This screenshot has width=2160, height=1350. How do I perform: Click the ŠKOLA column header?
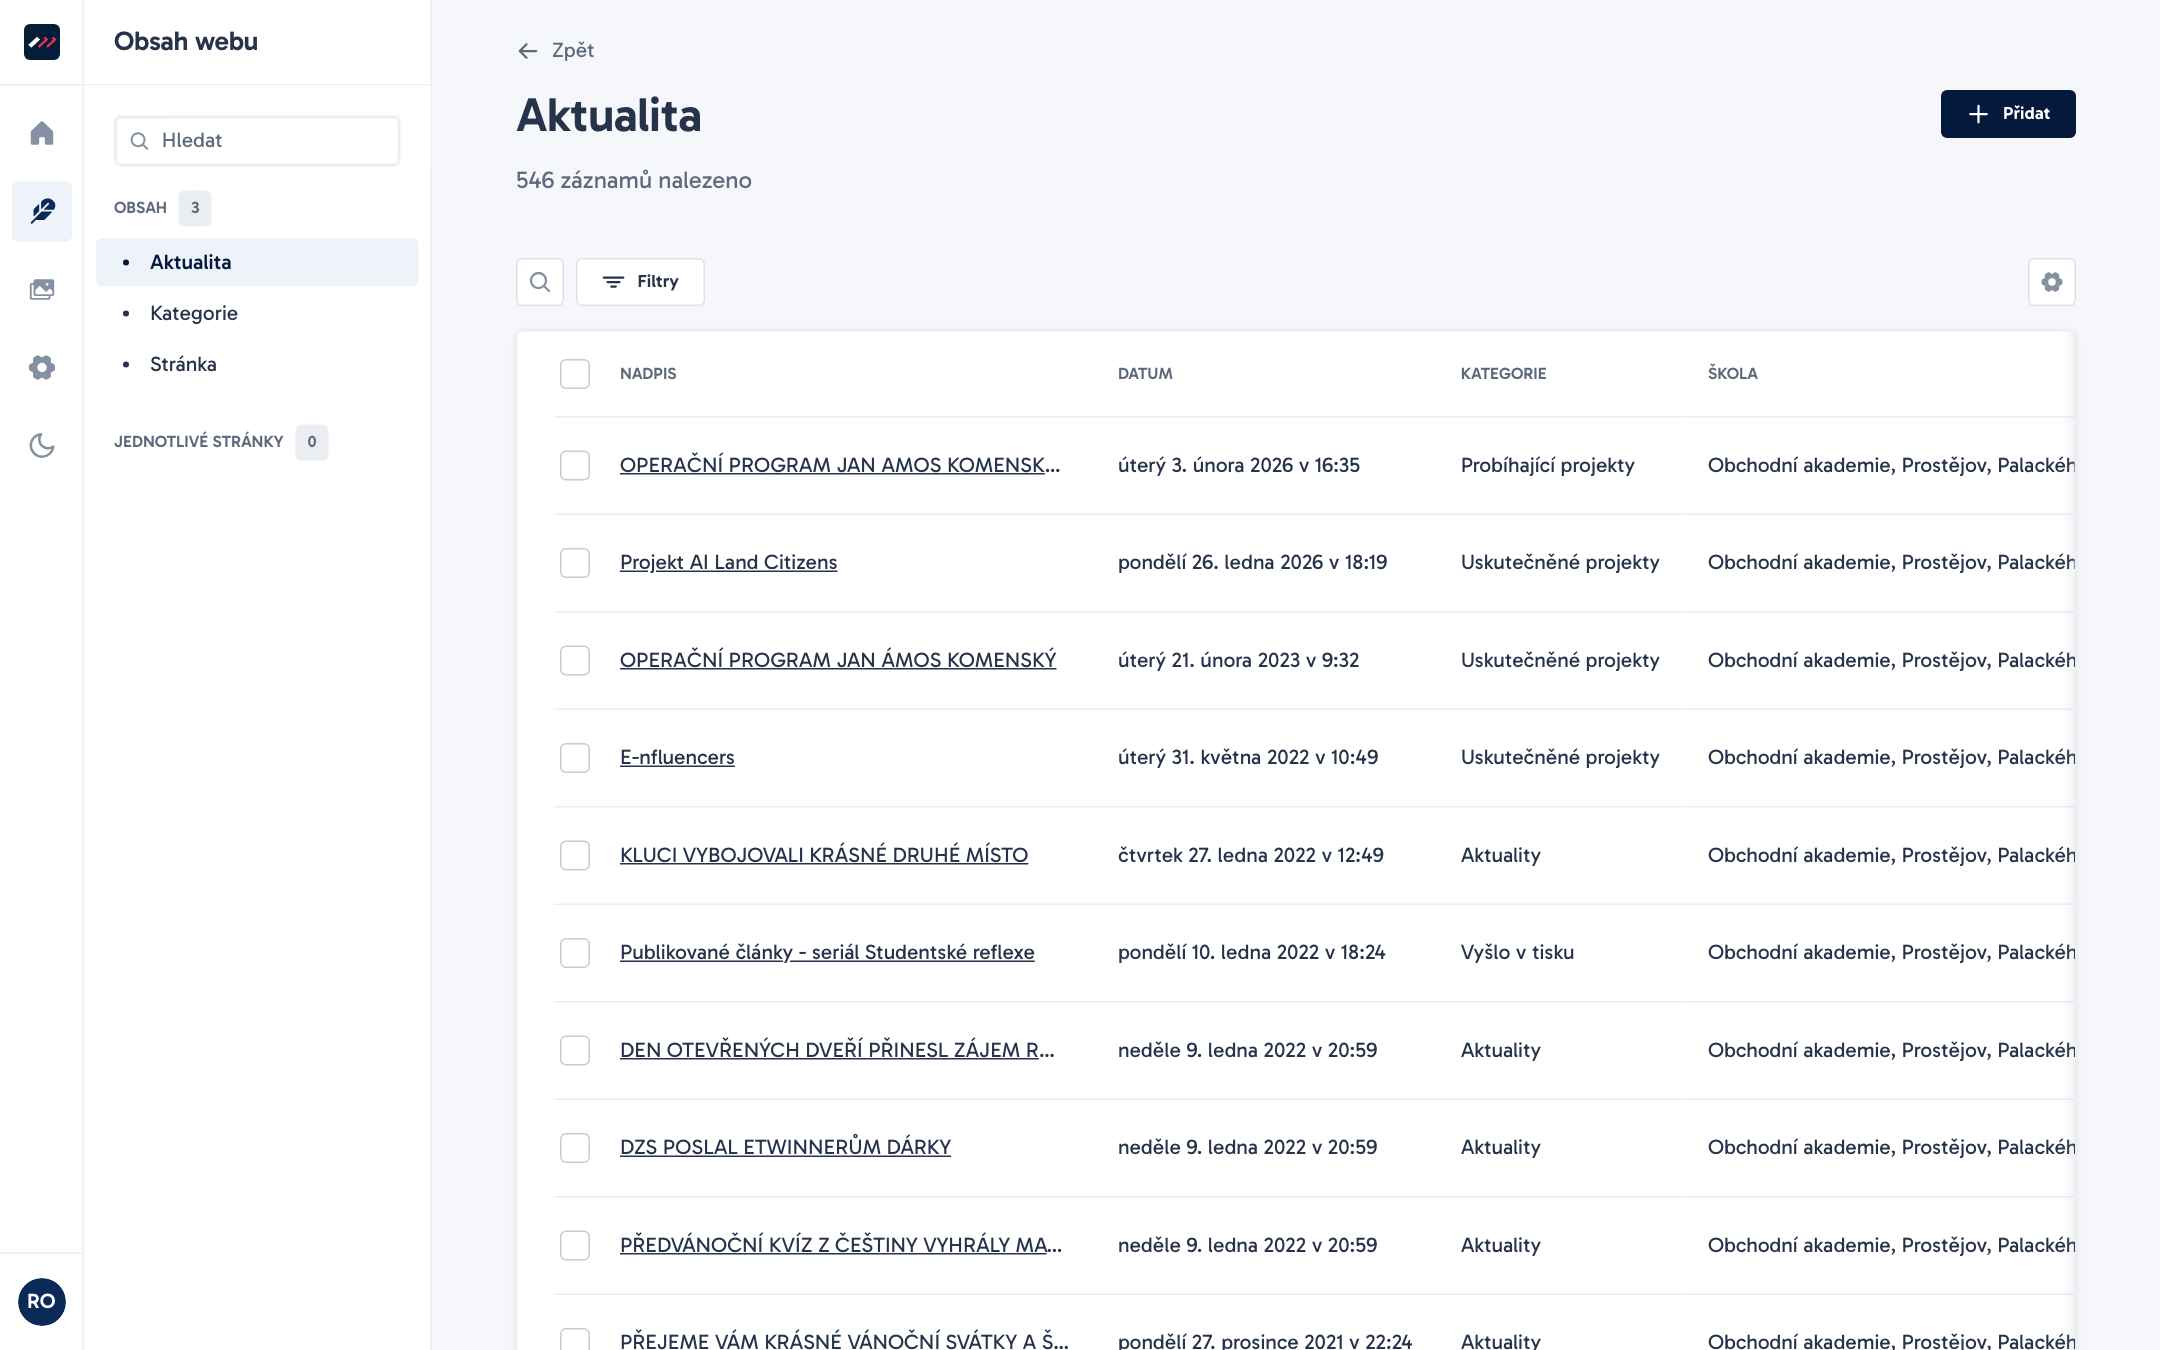tap(1732, 374)
